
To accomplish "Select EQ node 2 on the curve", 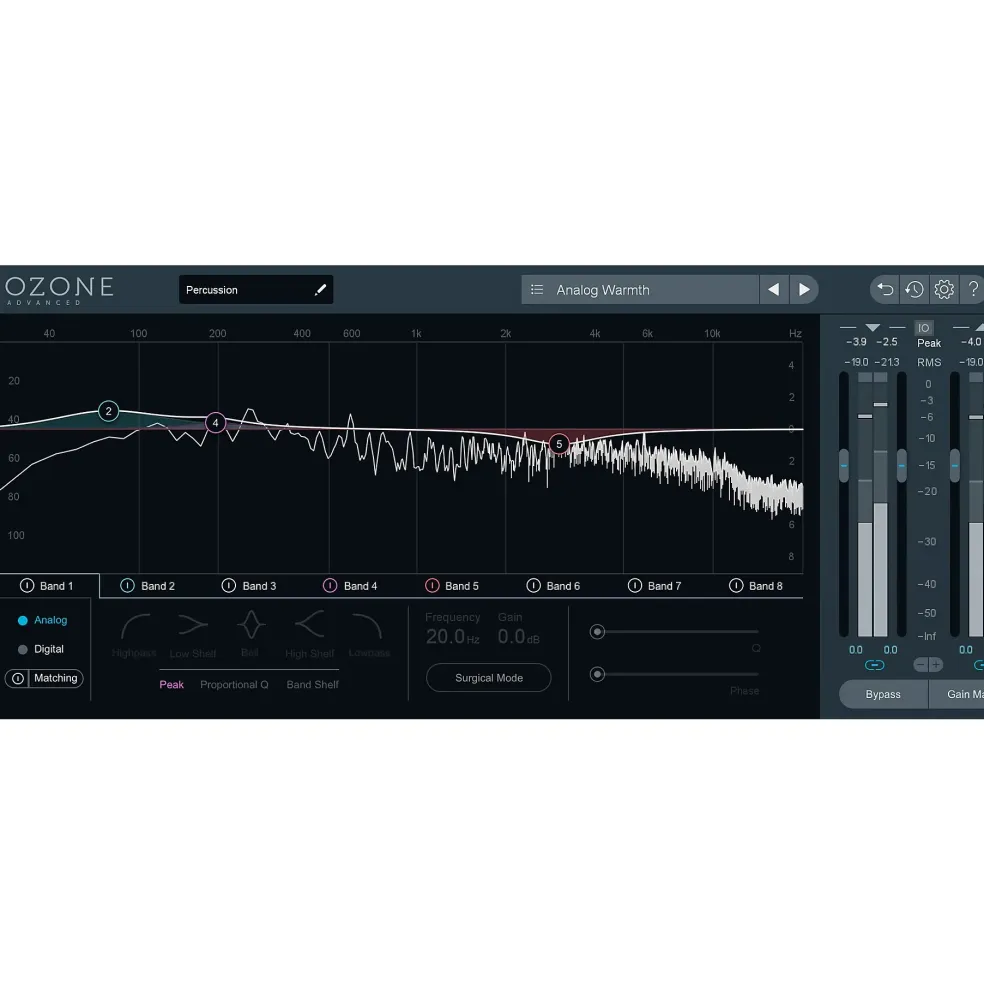I will (x=109, y=411).
